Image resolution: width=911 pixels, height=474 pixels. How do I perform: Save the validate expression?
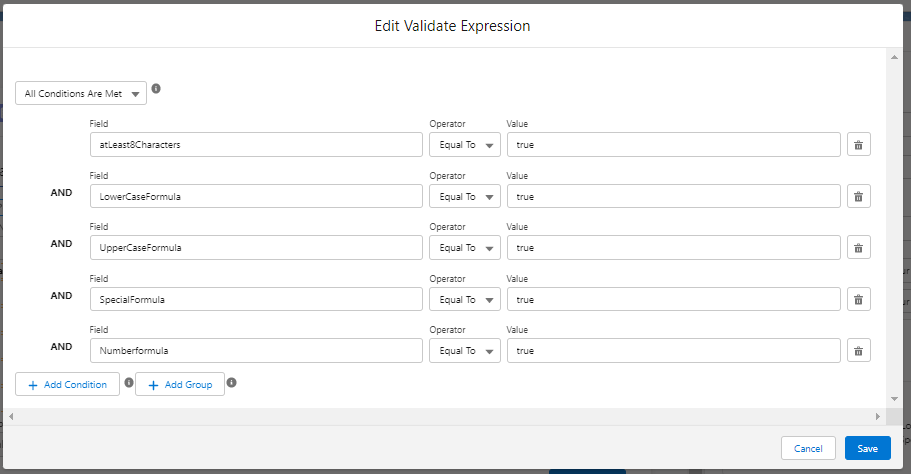(867, 448)
